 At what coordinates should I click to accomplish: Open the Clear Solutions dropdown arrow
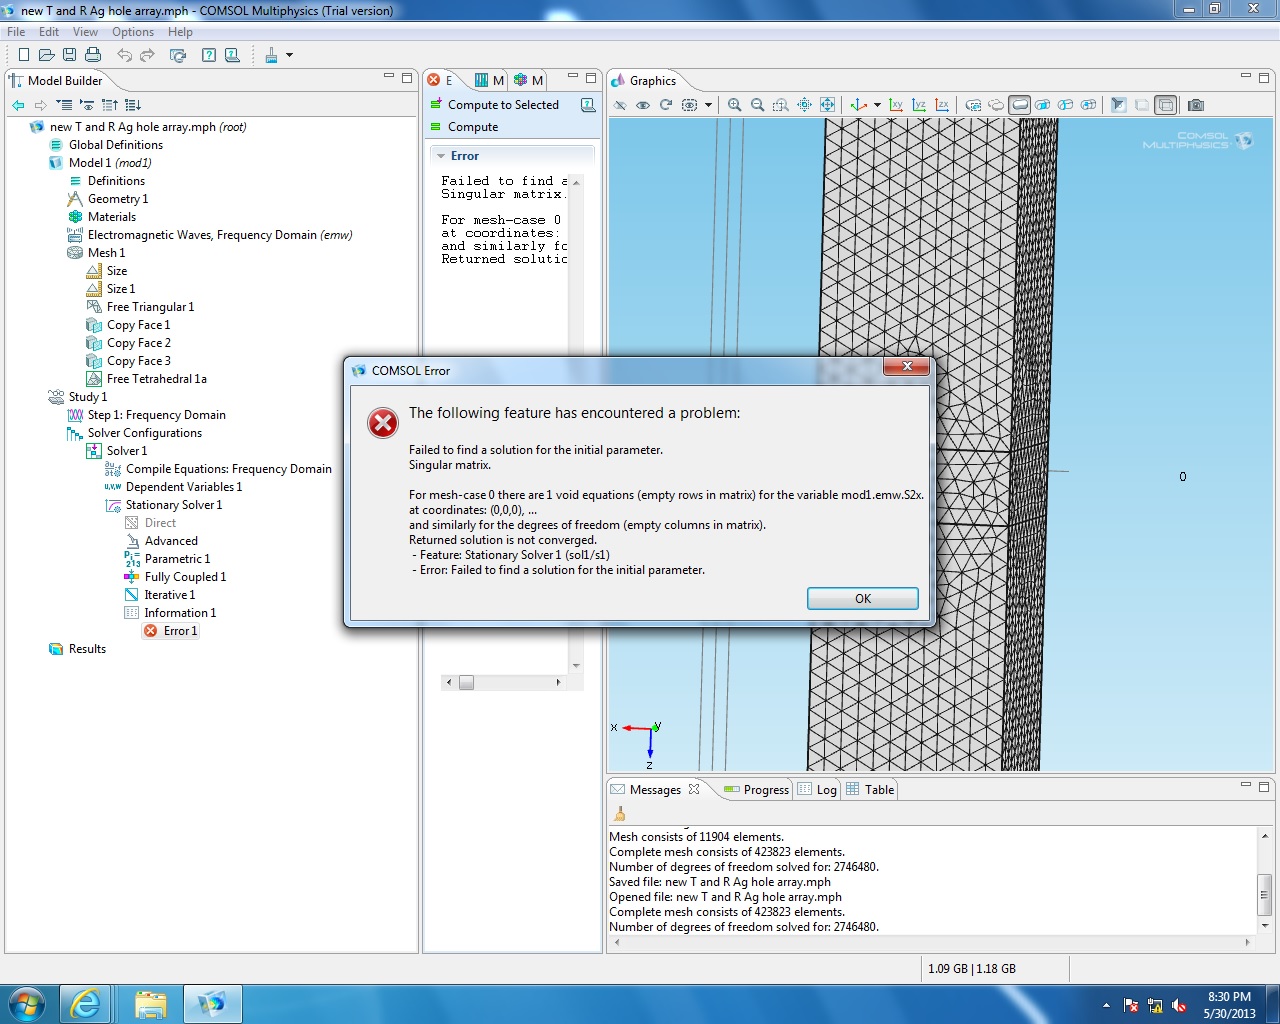point(290,55)
